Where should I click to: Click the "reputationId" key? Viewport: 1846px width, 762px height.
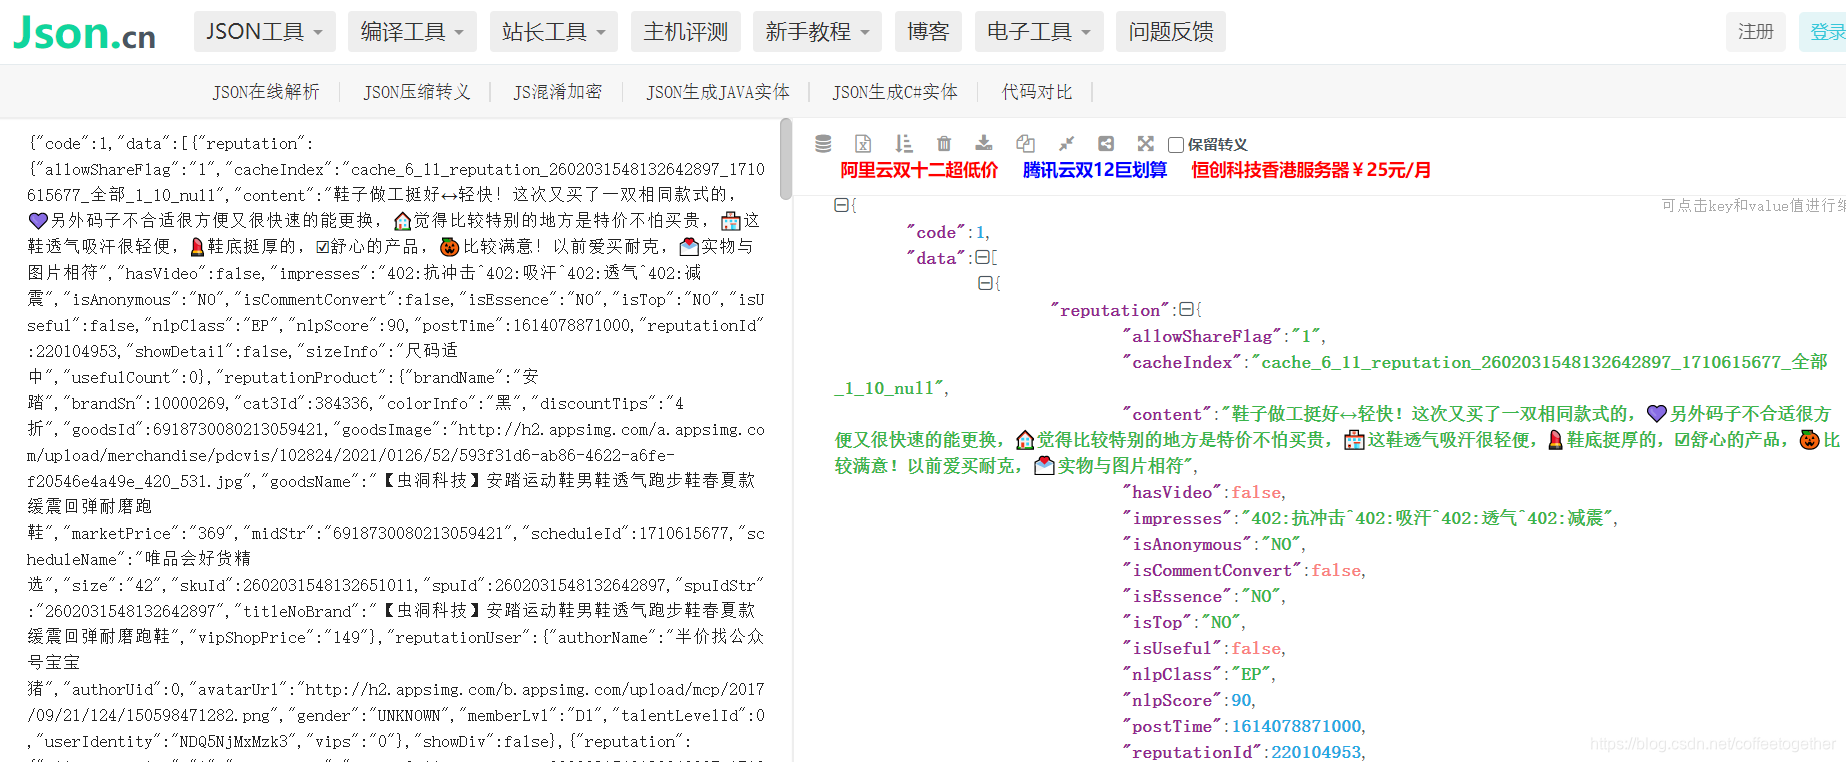click(1192, 752)
